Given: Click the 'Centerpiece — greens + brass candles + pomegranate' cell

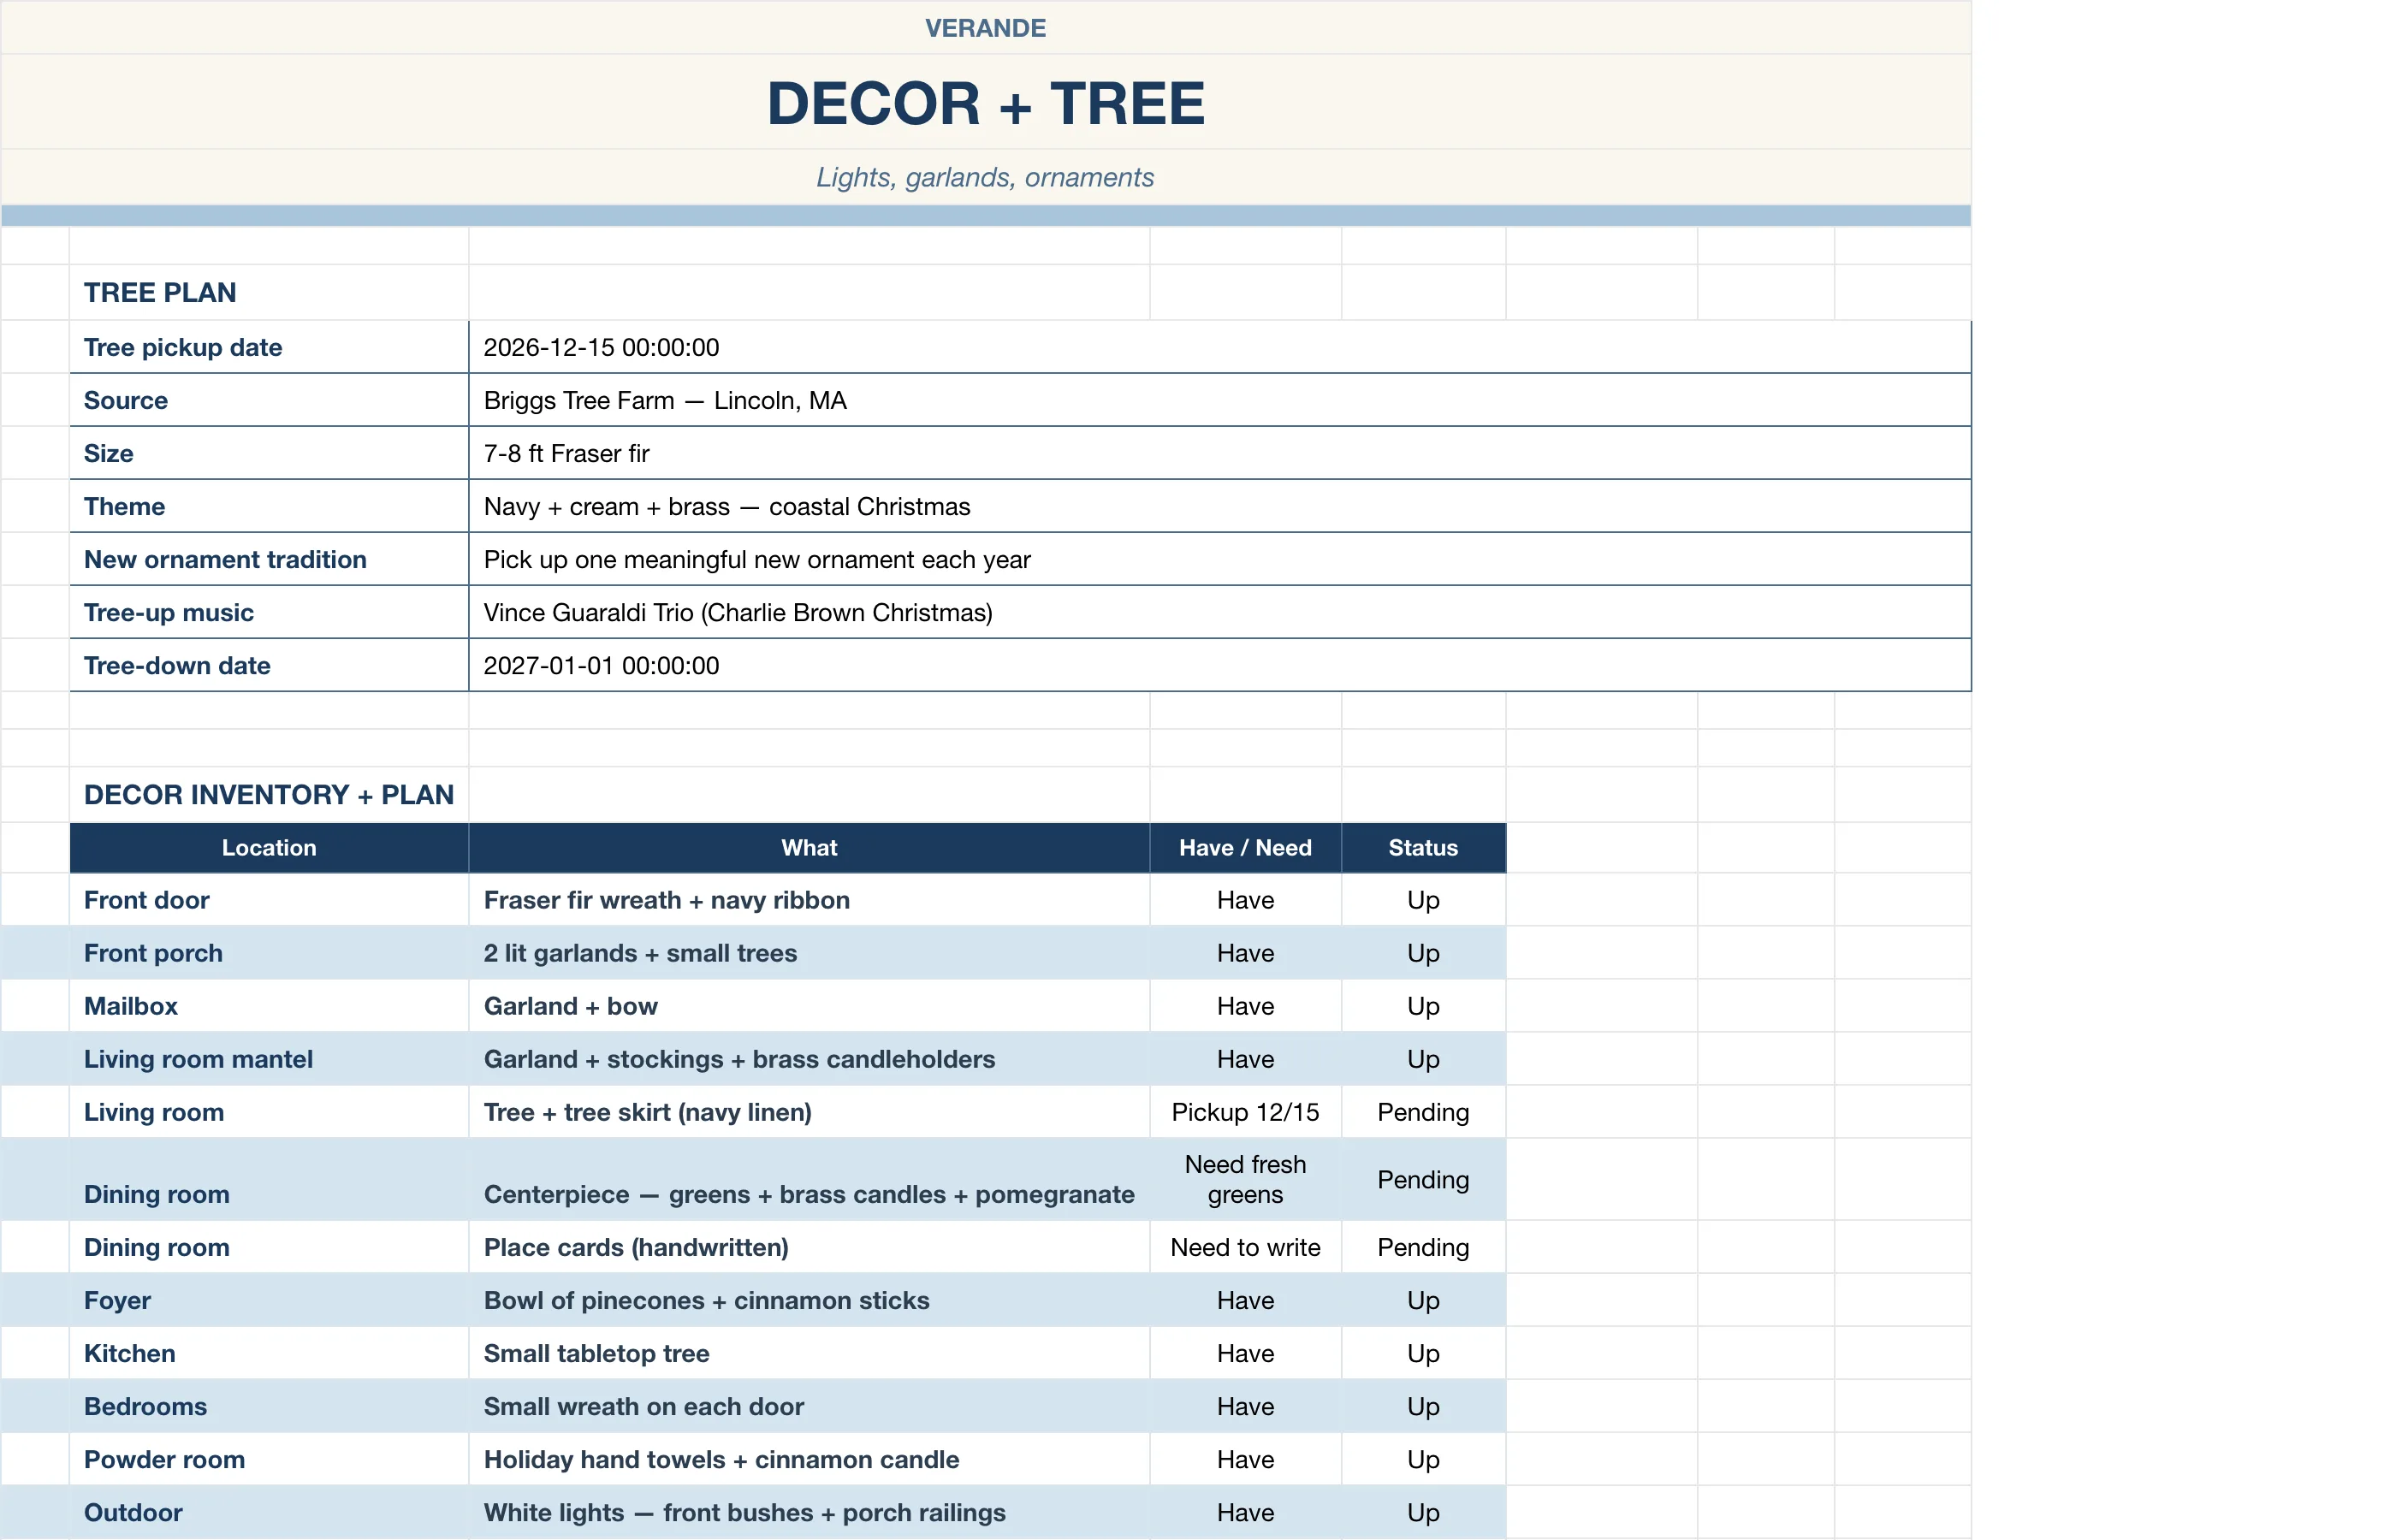Looking at the screenshot, I should coord(809,1179).
